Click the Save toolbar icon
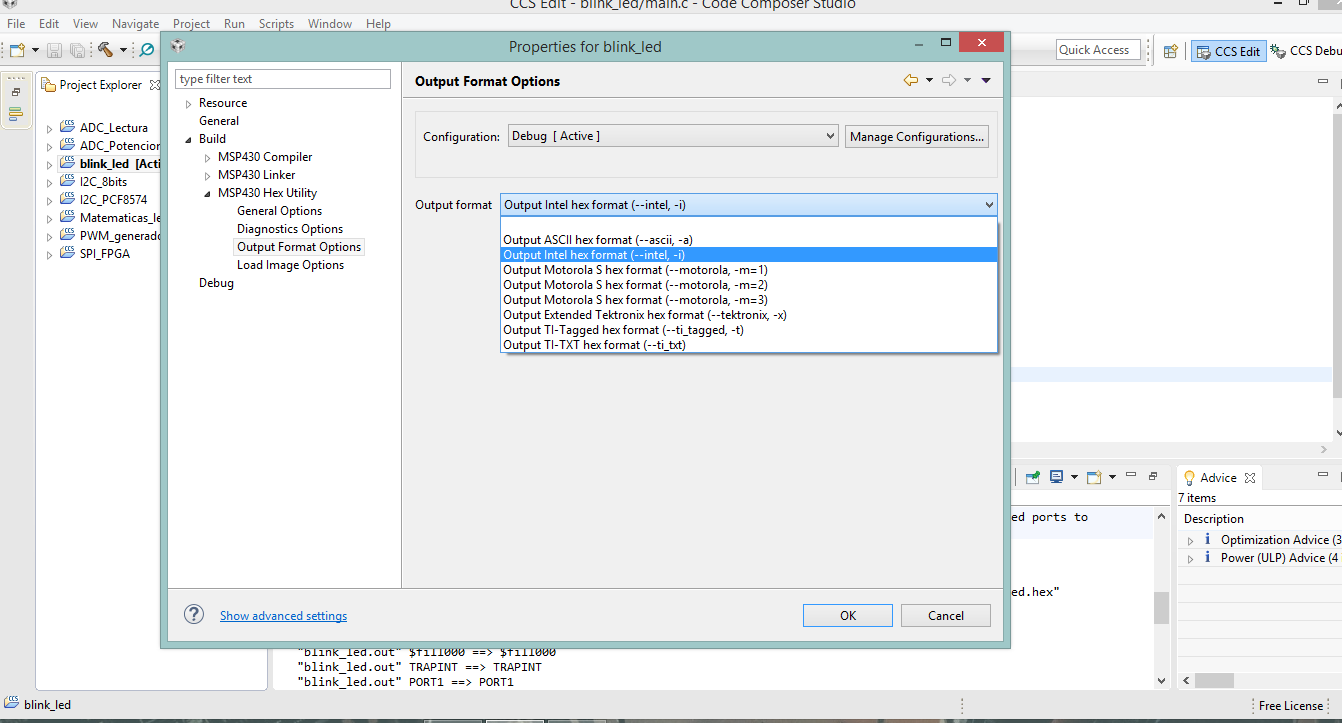Image resolution: width=1342 pixels, height=723 pixels. tap(54, 50)
